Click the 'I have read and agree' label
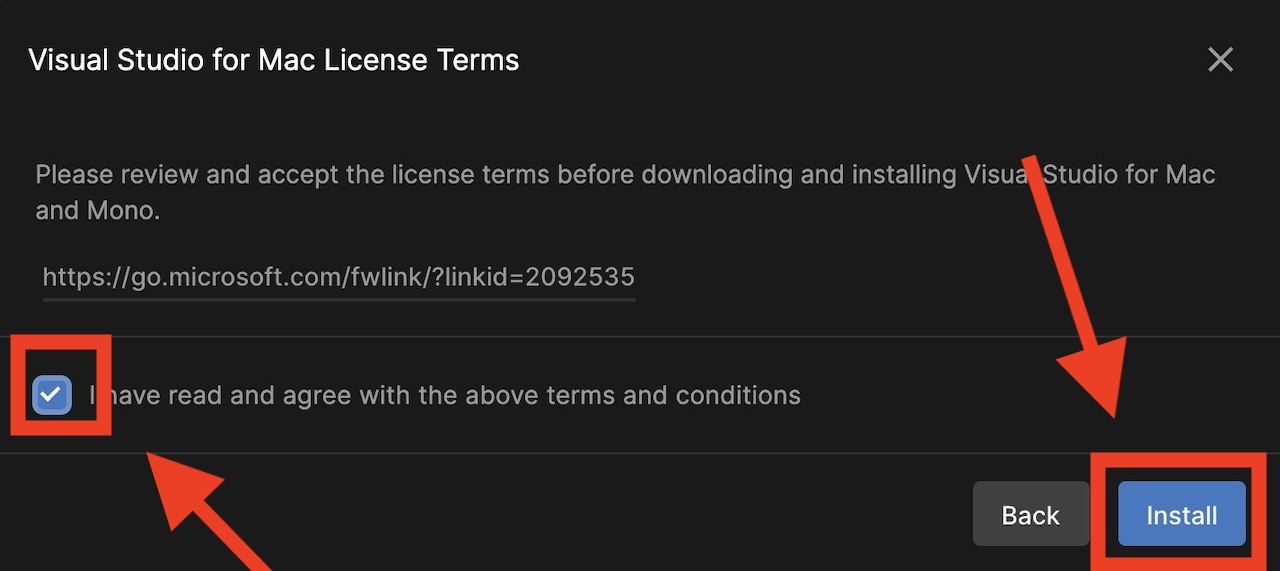The height and width of the screenshot is (571, 1280). tap(445, 395)
